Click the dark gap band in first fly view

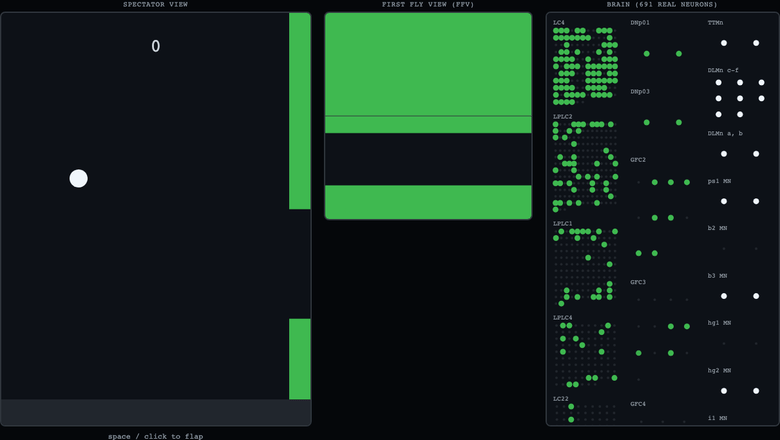click(x=428, y=159)
